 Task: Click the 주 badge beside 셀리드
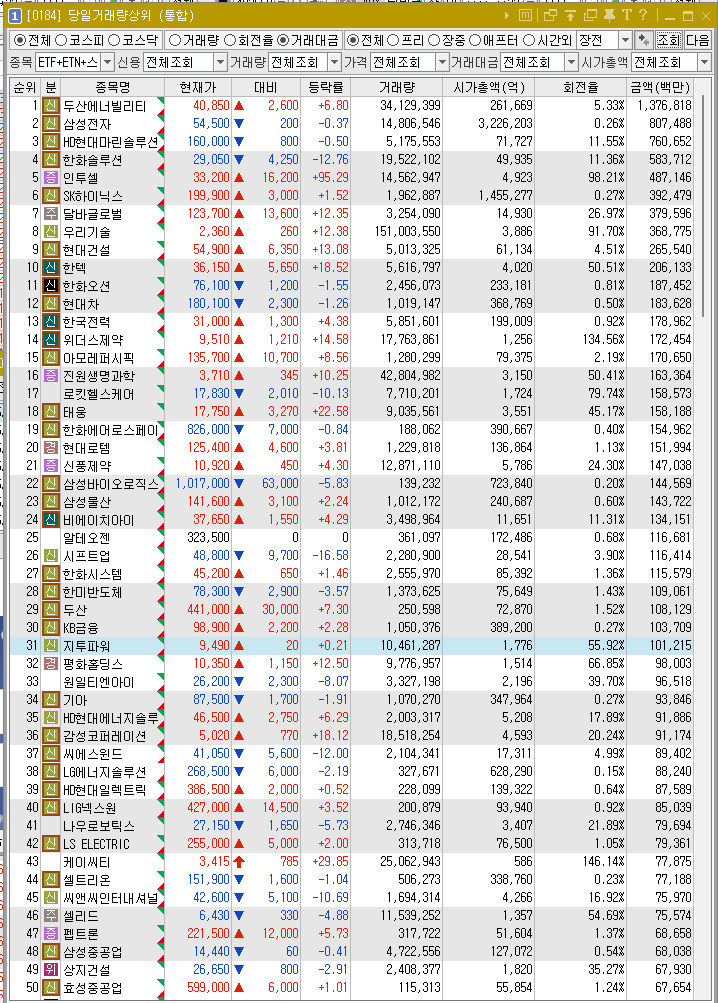(x=51, y=916)
